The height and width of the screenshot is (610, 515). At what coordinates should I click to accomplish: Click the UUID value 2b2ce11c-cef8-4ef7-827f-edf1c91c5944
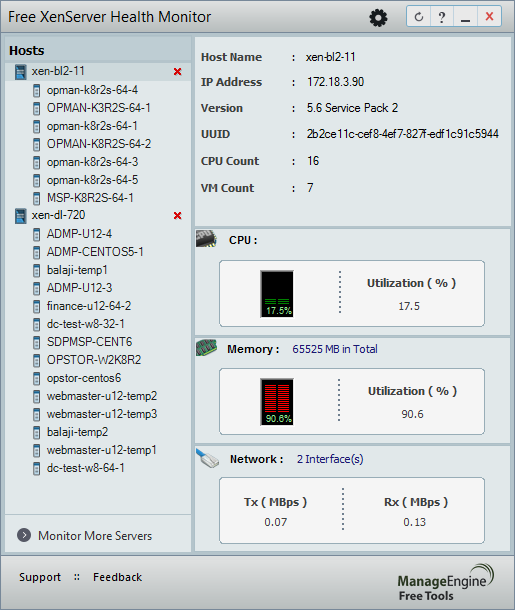[403, 134]
